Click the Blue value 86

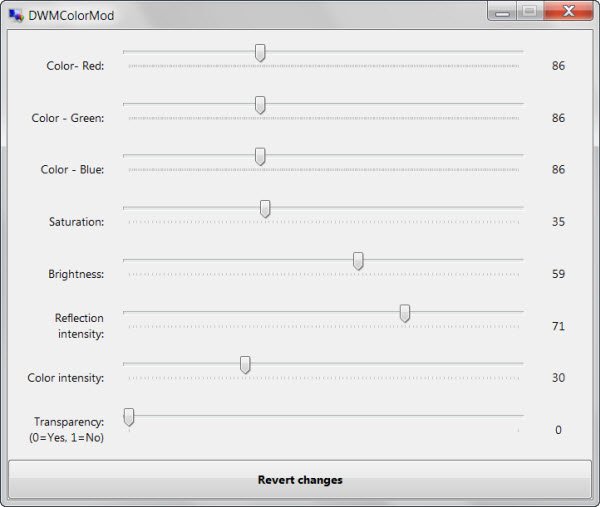558,170
